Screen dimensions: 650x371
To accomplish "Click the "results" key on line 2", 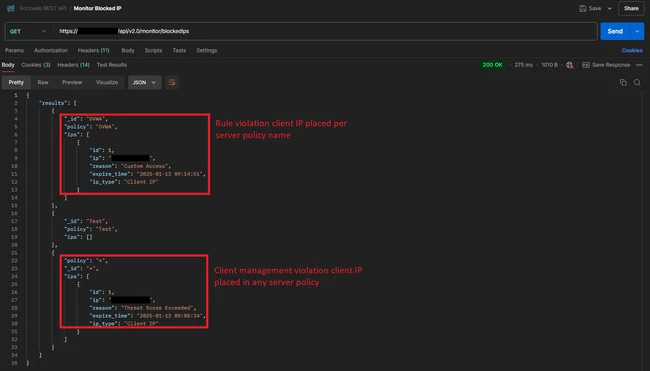I will (x=53, y=103).
